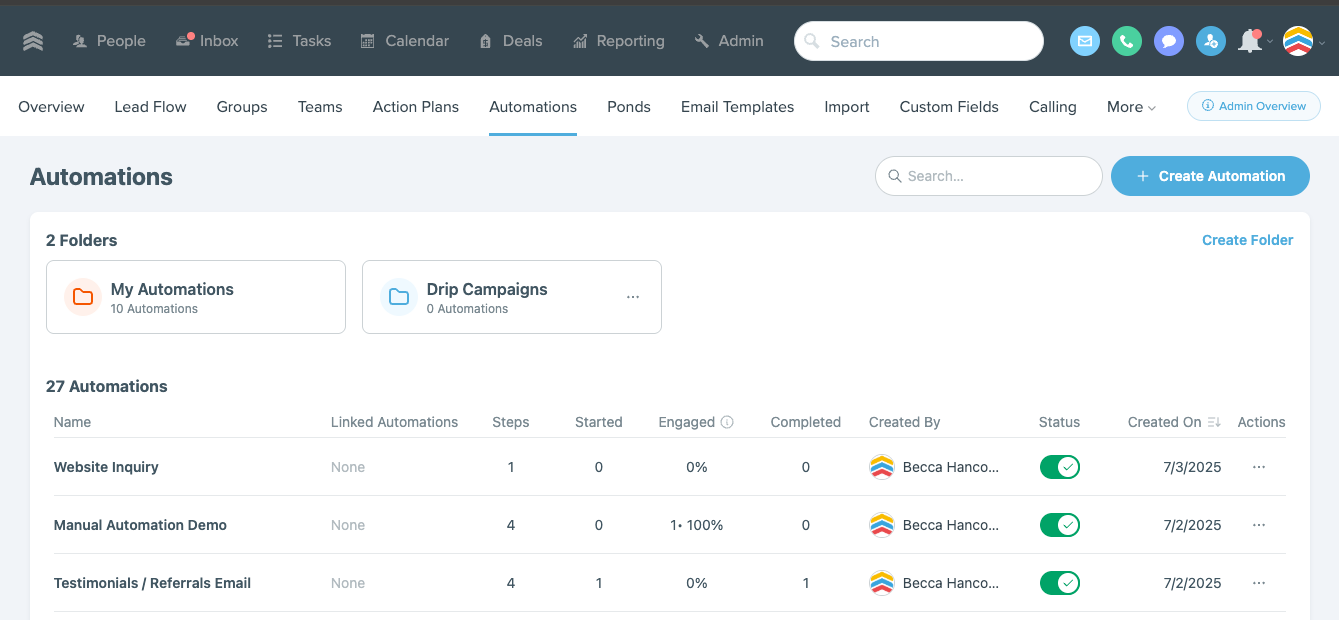Open the email compose icon in the top bar

(1085, 41)
